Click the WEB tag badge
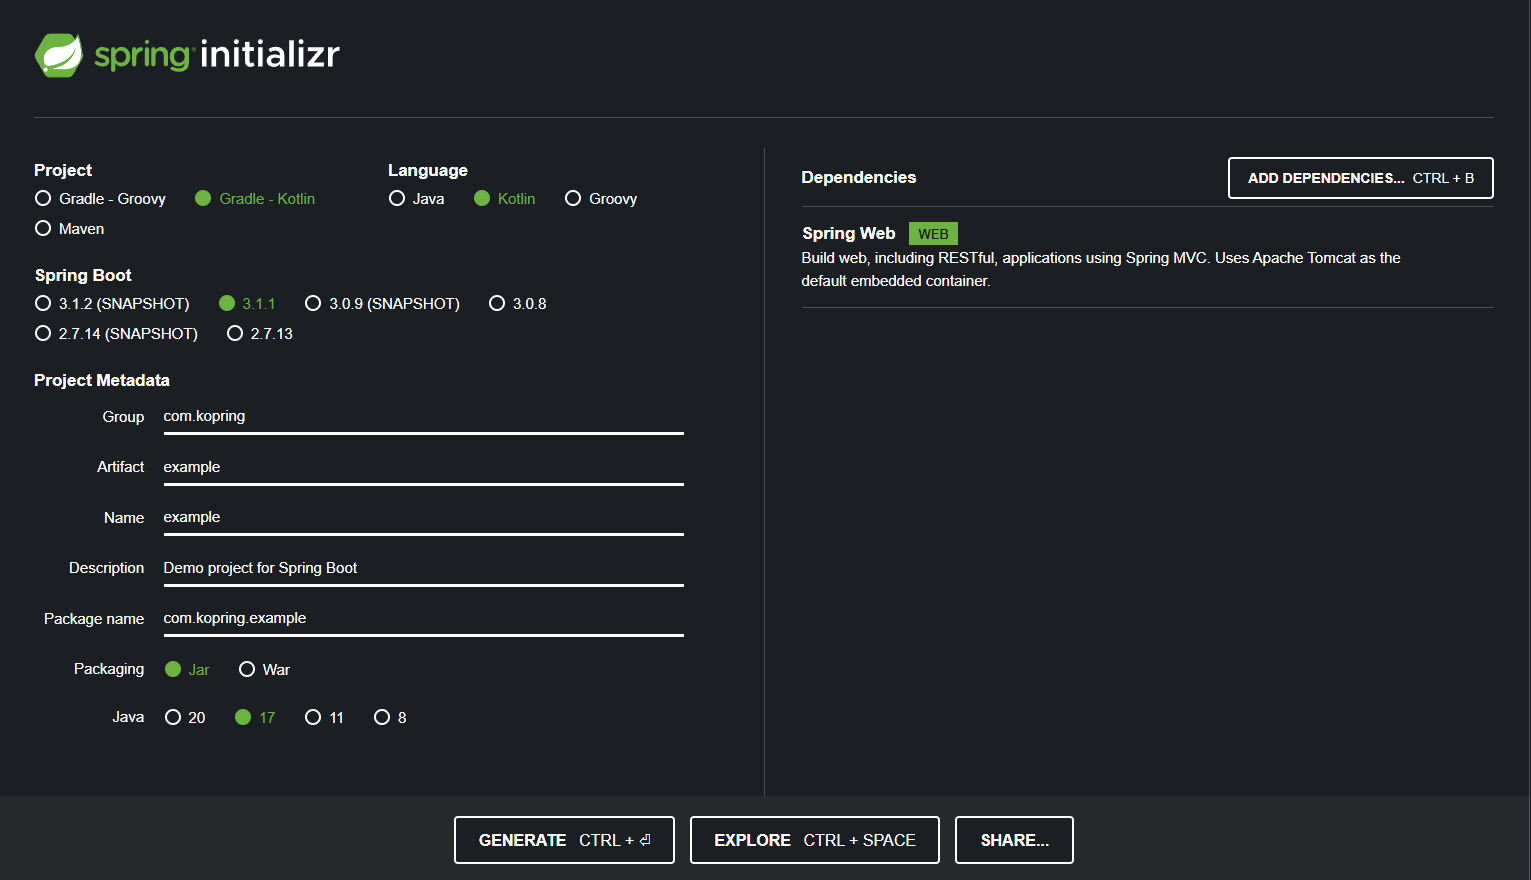1531x880 pixels. (933, 234)
